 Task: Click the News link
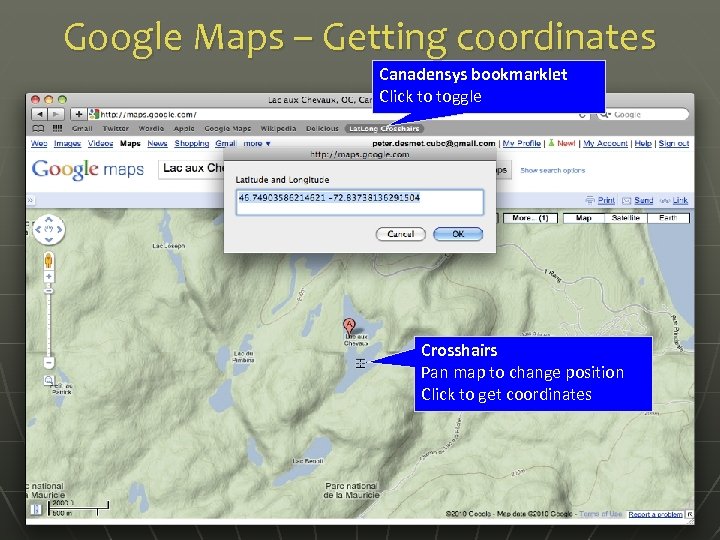coord(158,143)
